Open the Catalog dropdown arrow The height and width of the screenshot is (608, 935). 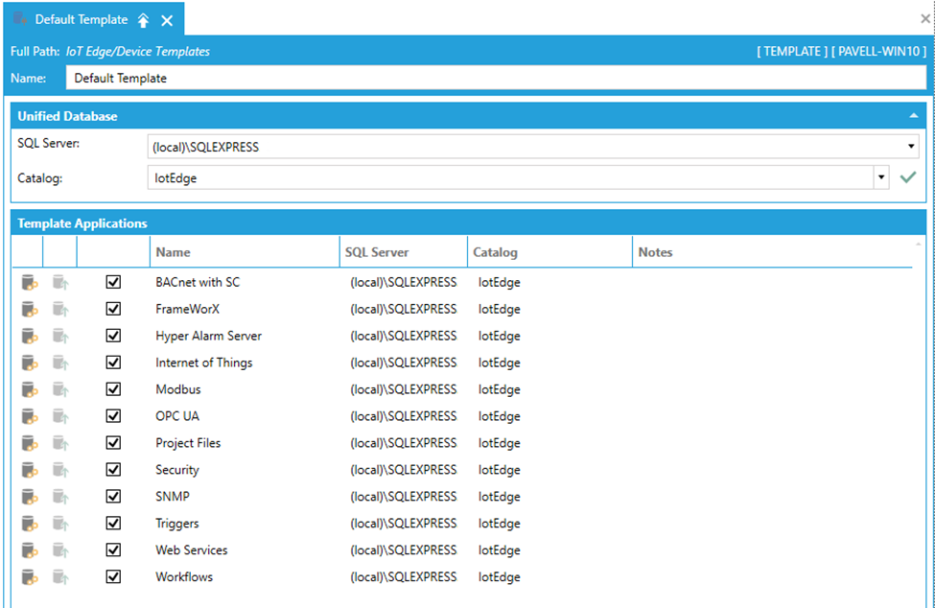[881, 177]
